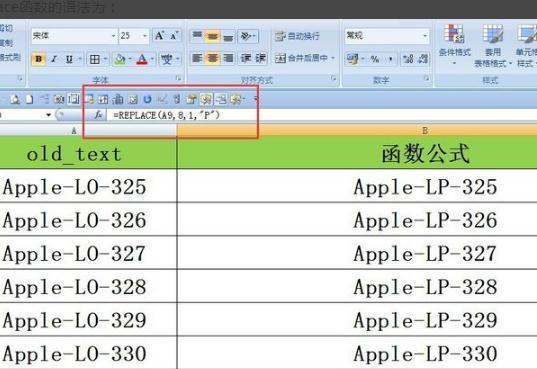The image size is (537, 369).
Task: Open the font size 25 dropdown
Action: coord(134,36)
